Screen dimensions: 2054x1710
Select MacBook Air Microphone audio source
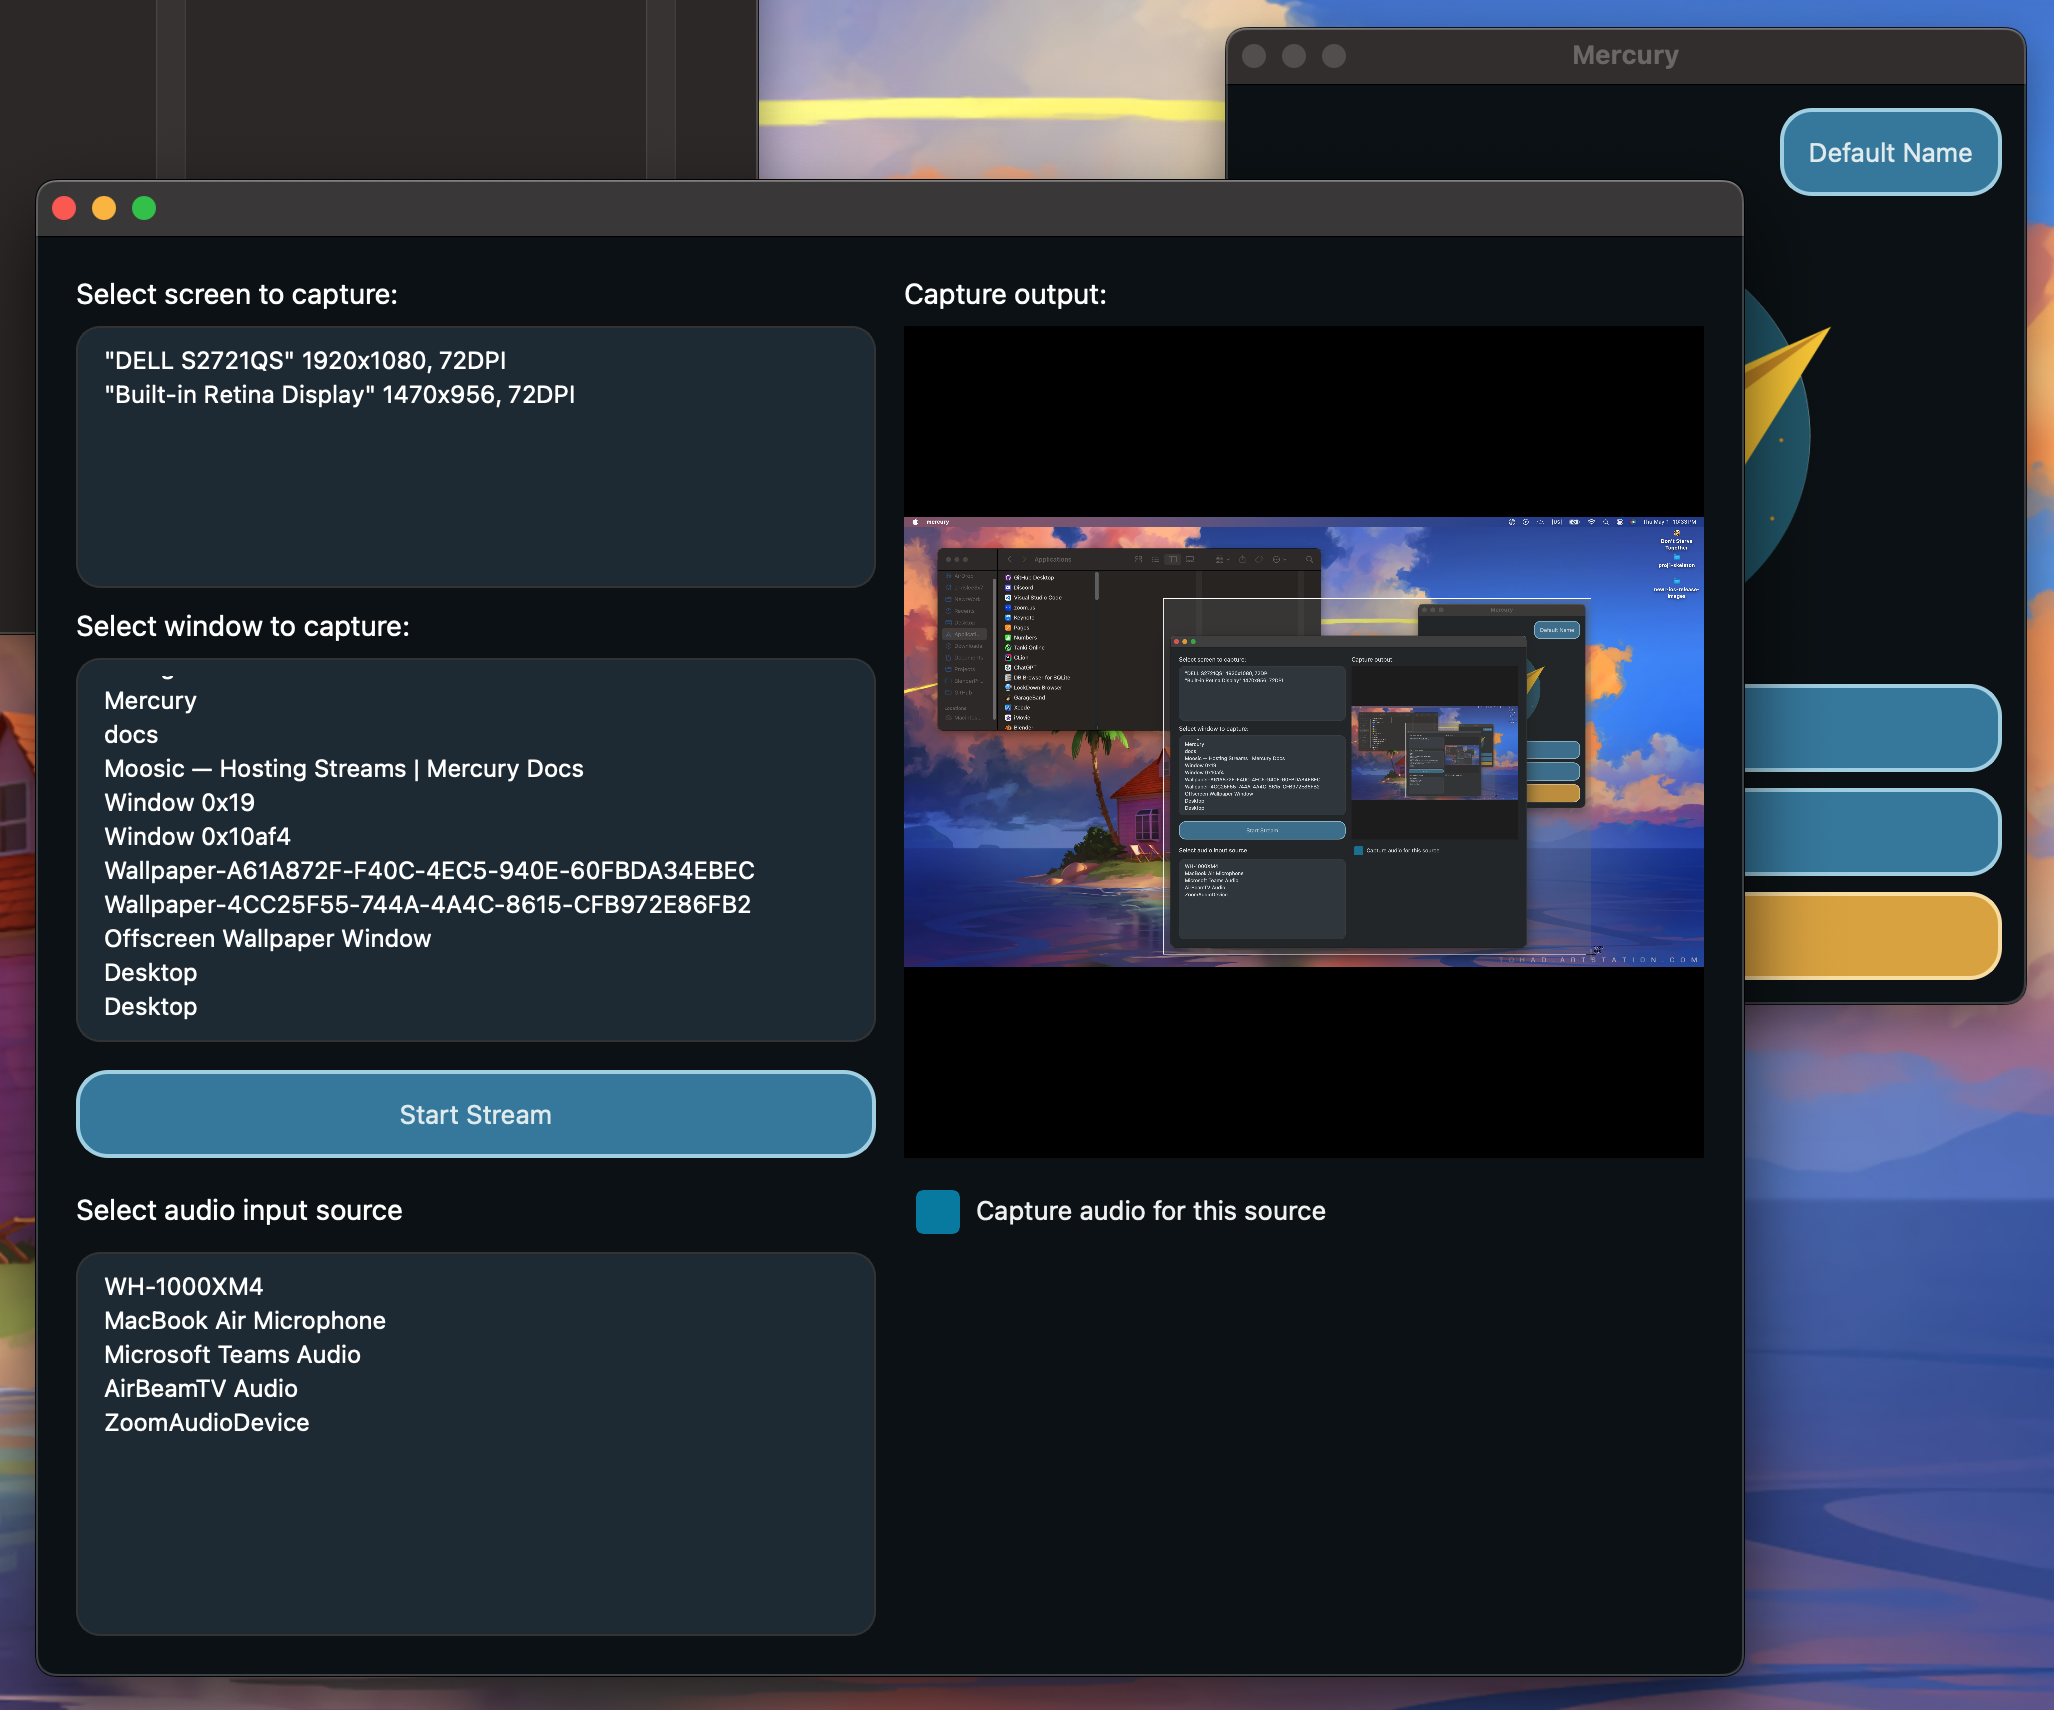tap(244, 1320)
